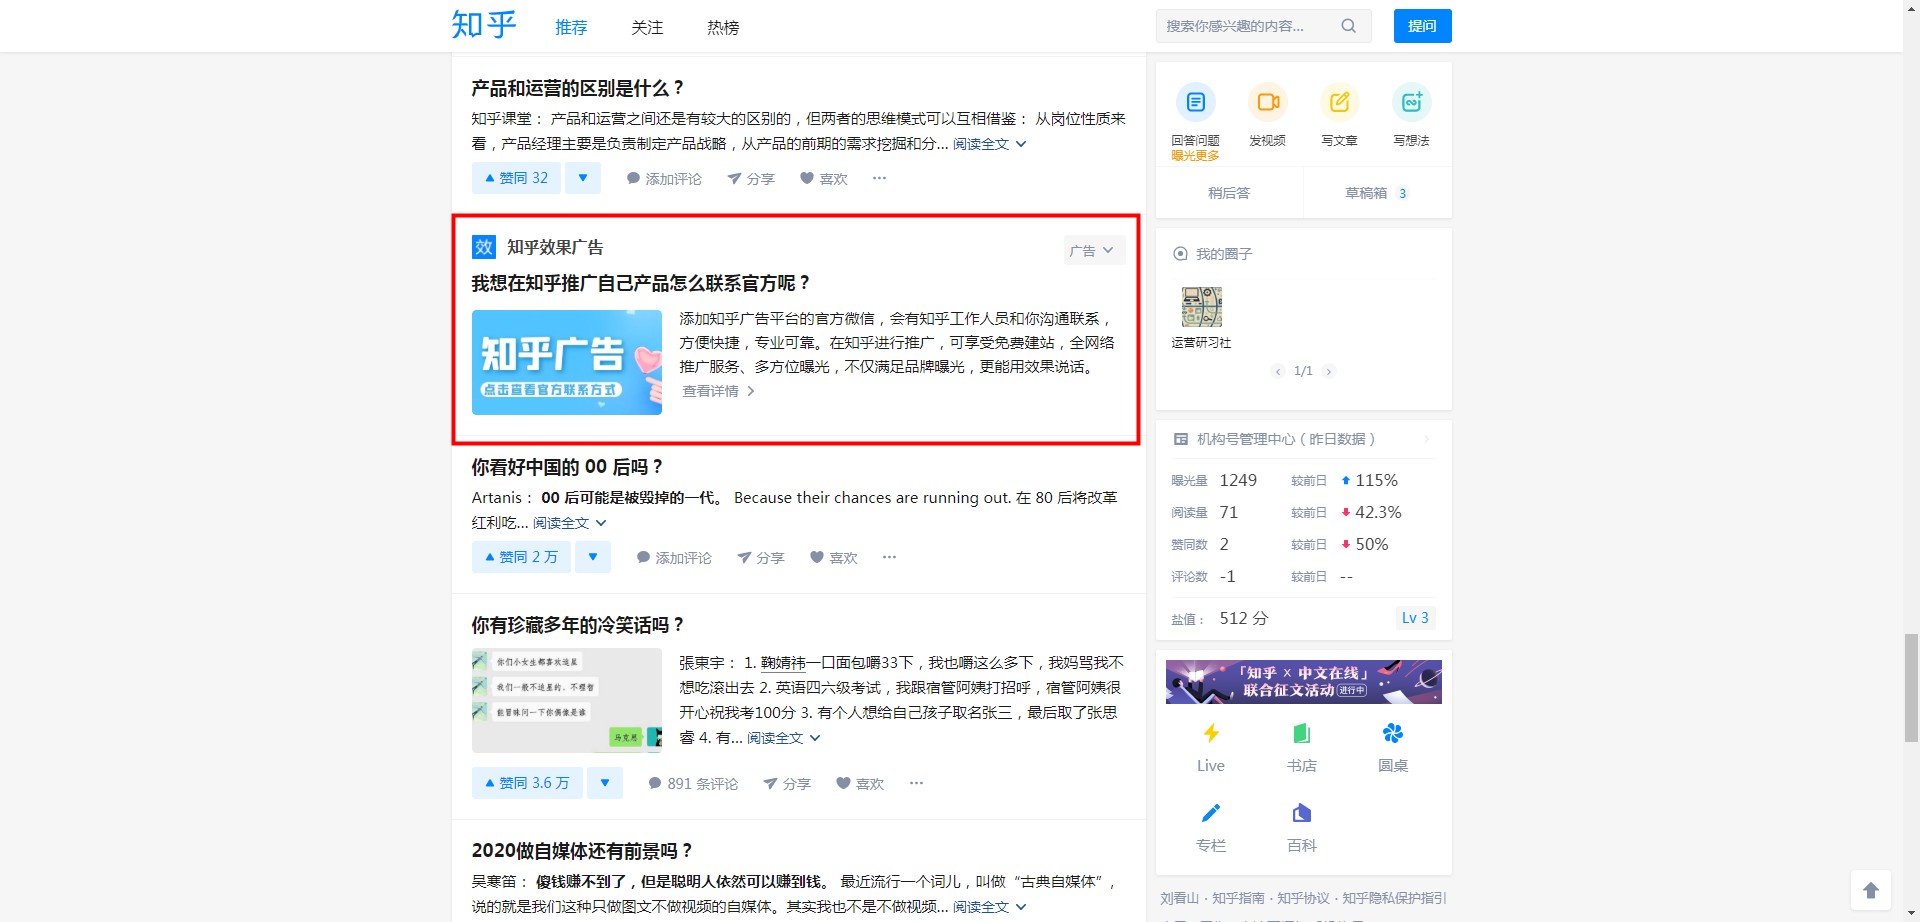Go to next page of 我的圈子

click(1328, 371)
